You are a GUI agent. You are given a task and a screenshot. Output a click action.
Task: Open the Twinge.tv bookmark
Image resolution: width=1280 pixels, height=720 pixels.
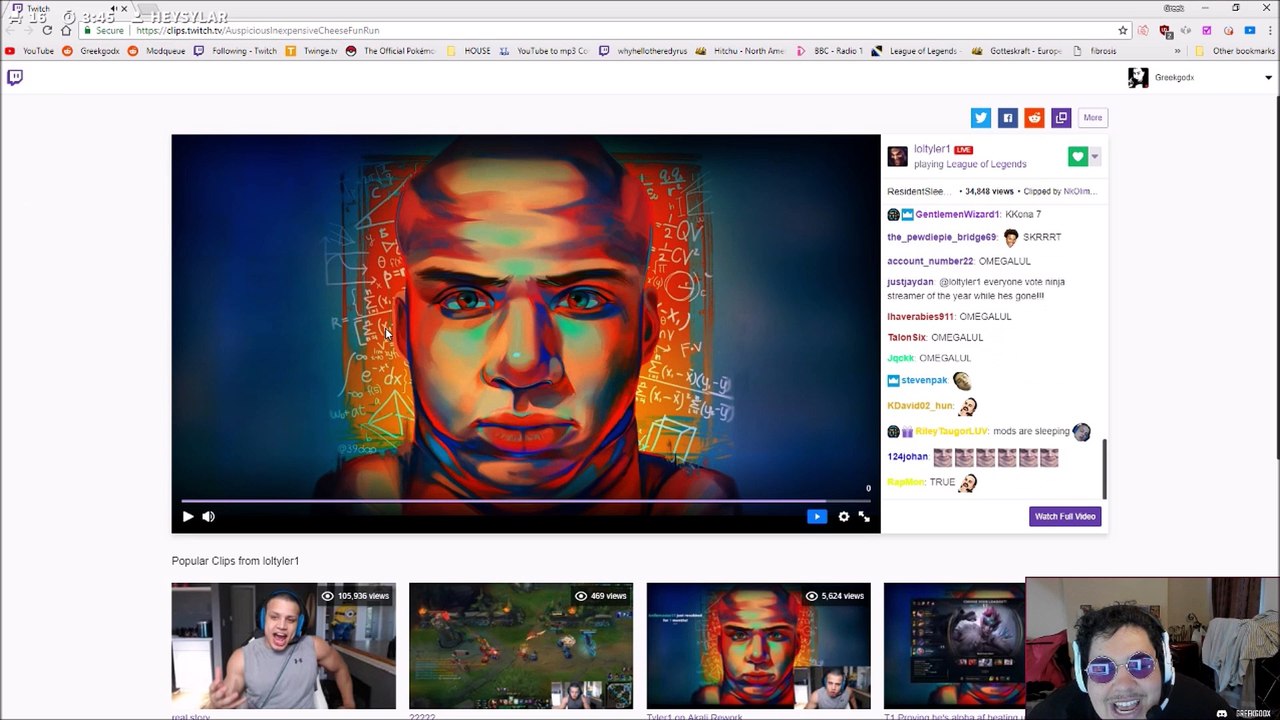click(x=312, y=51)
